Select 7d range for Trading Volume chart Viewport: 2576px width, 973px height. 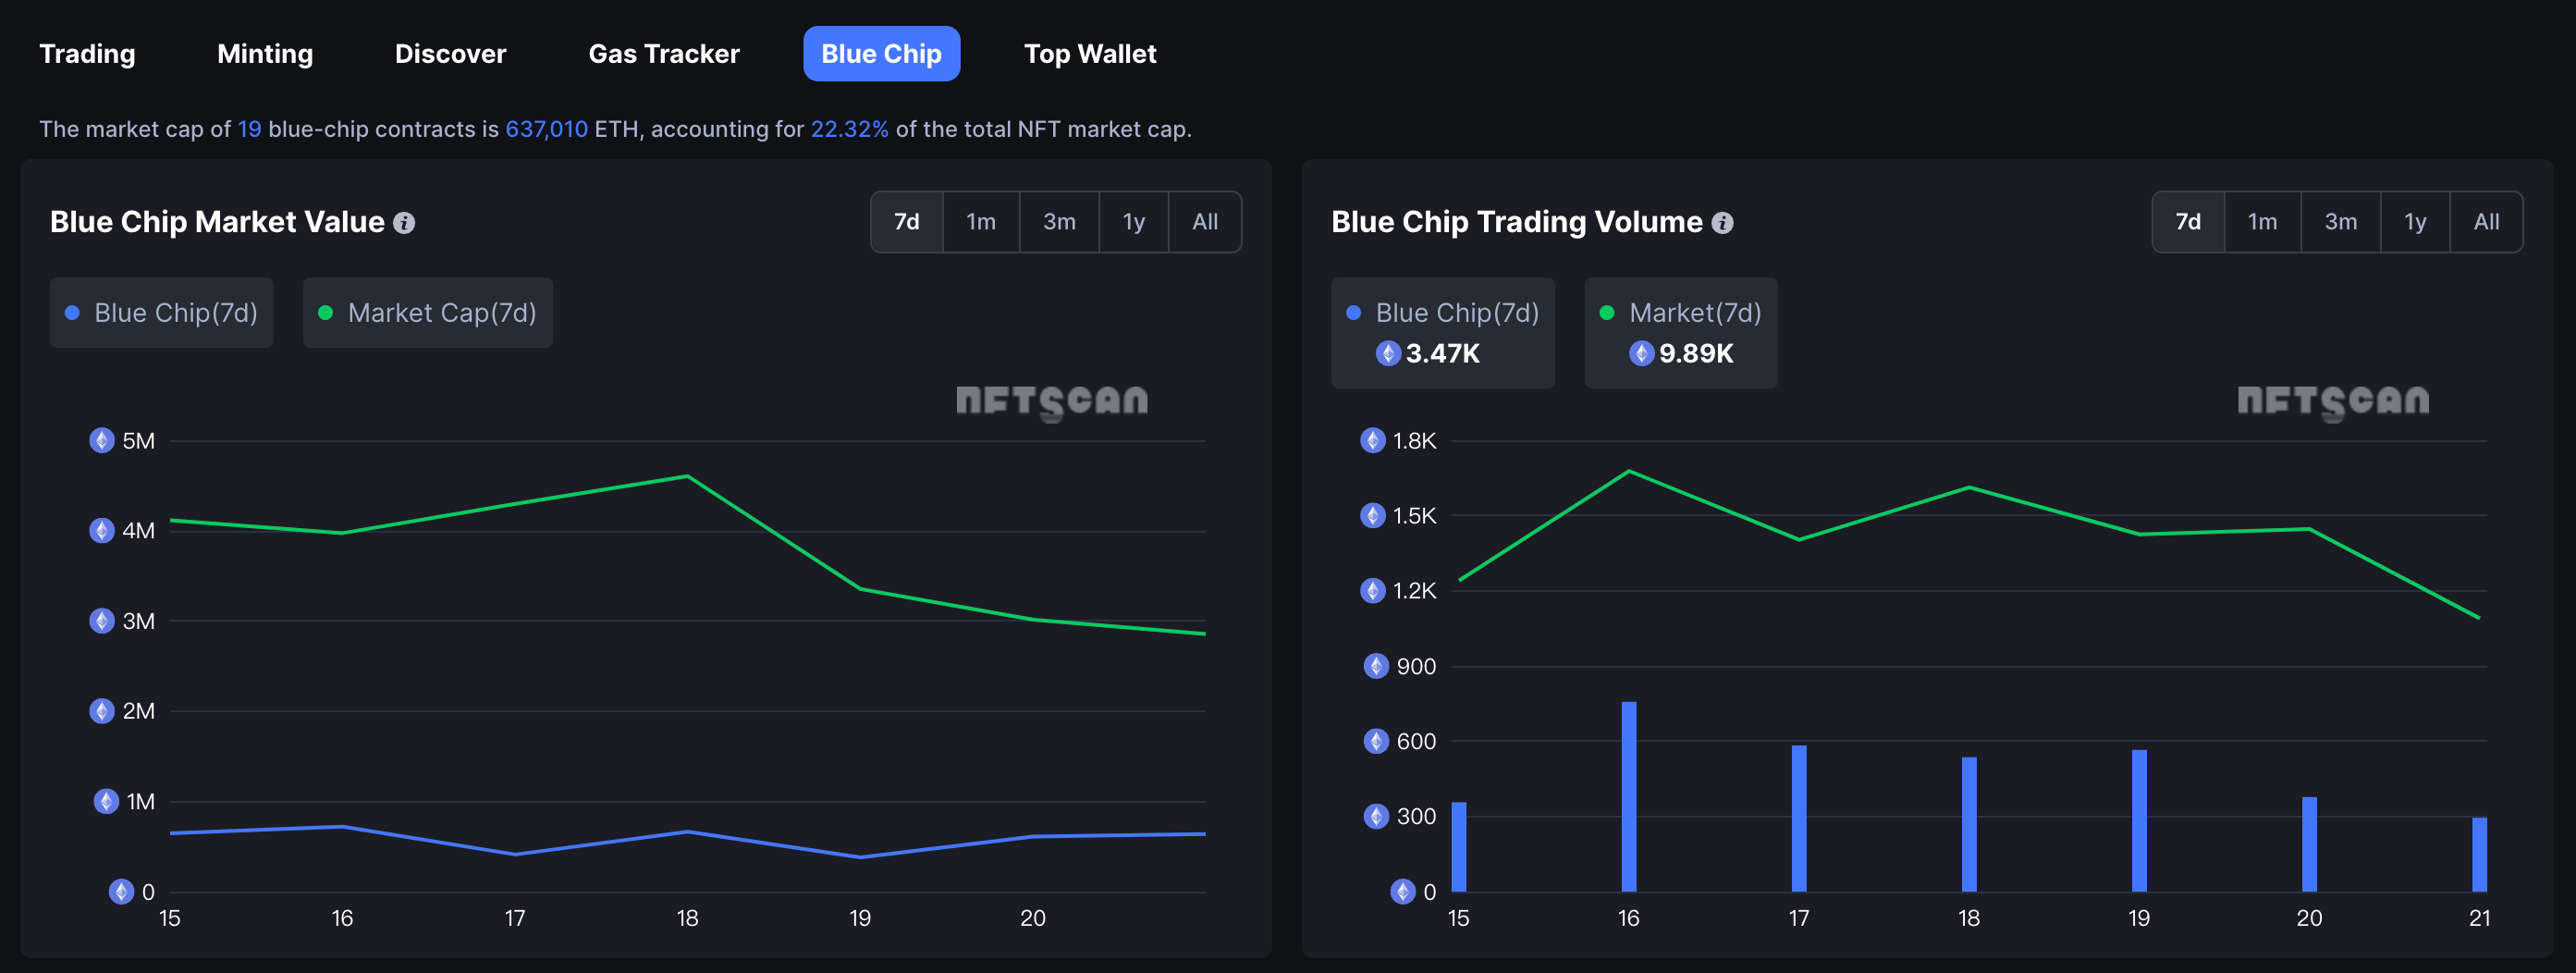pyautogui.click(x=2188, y=222)
